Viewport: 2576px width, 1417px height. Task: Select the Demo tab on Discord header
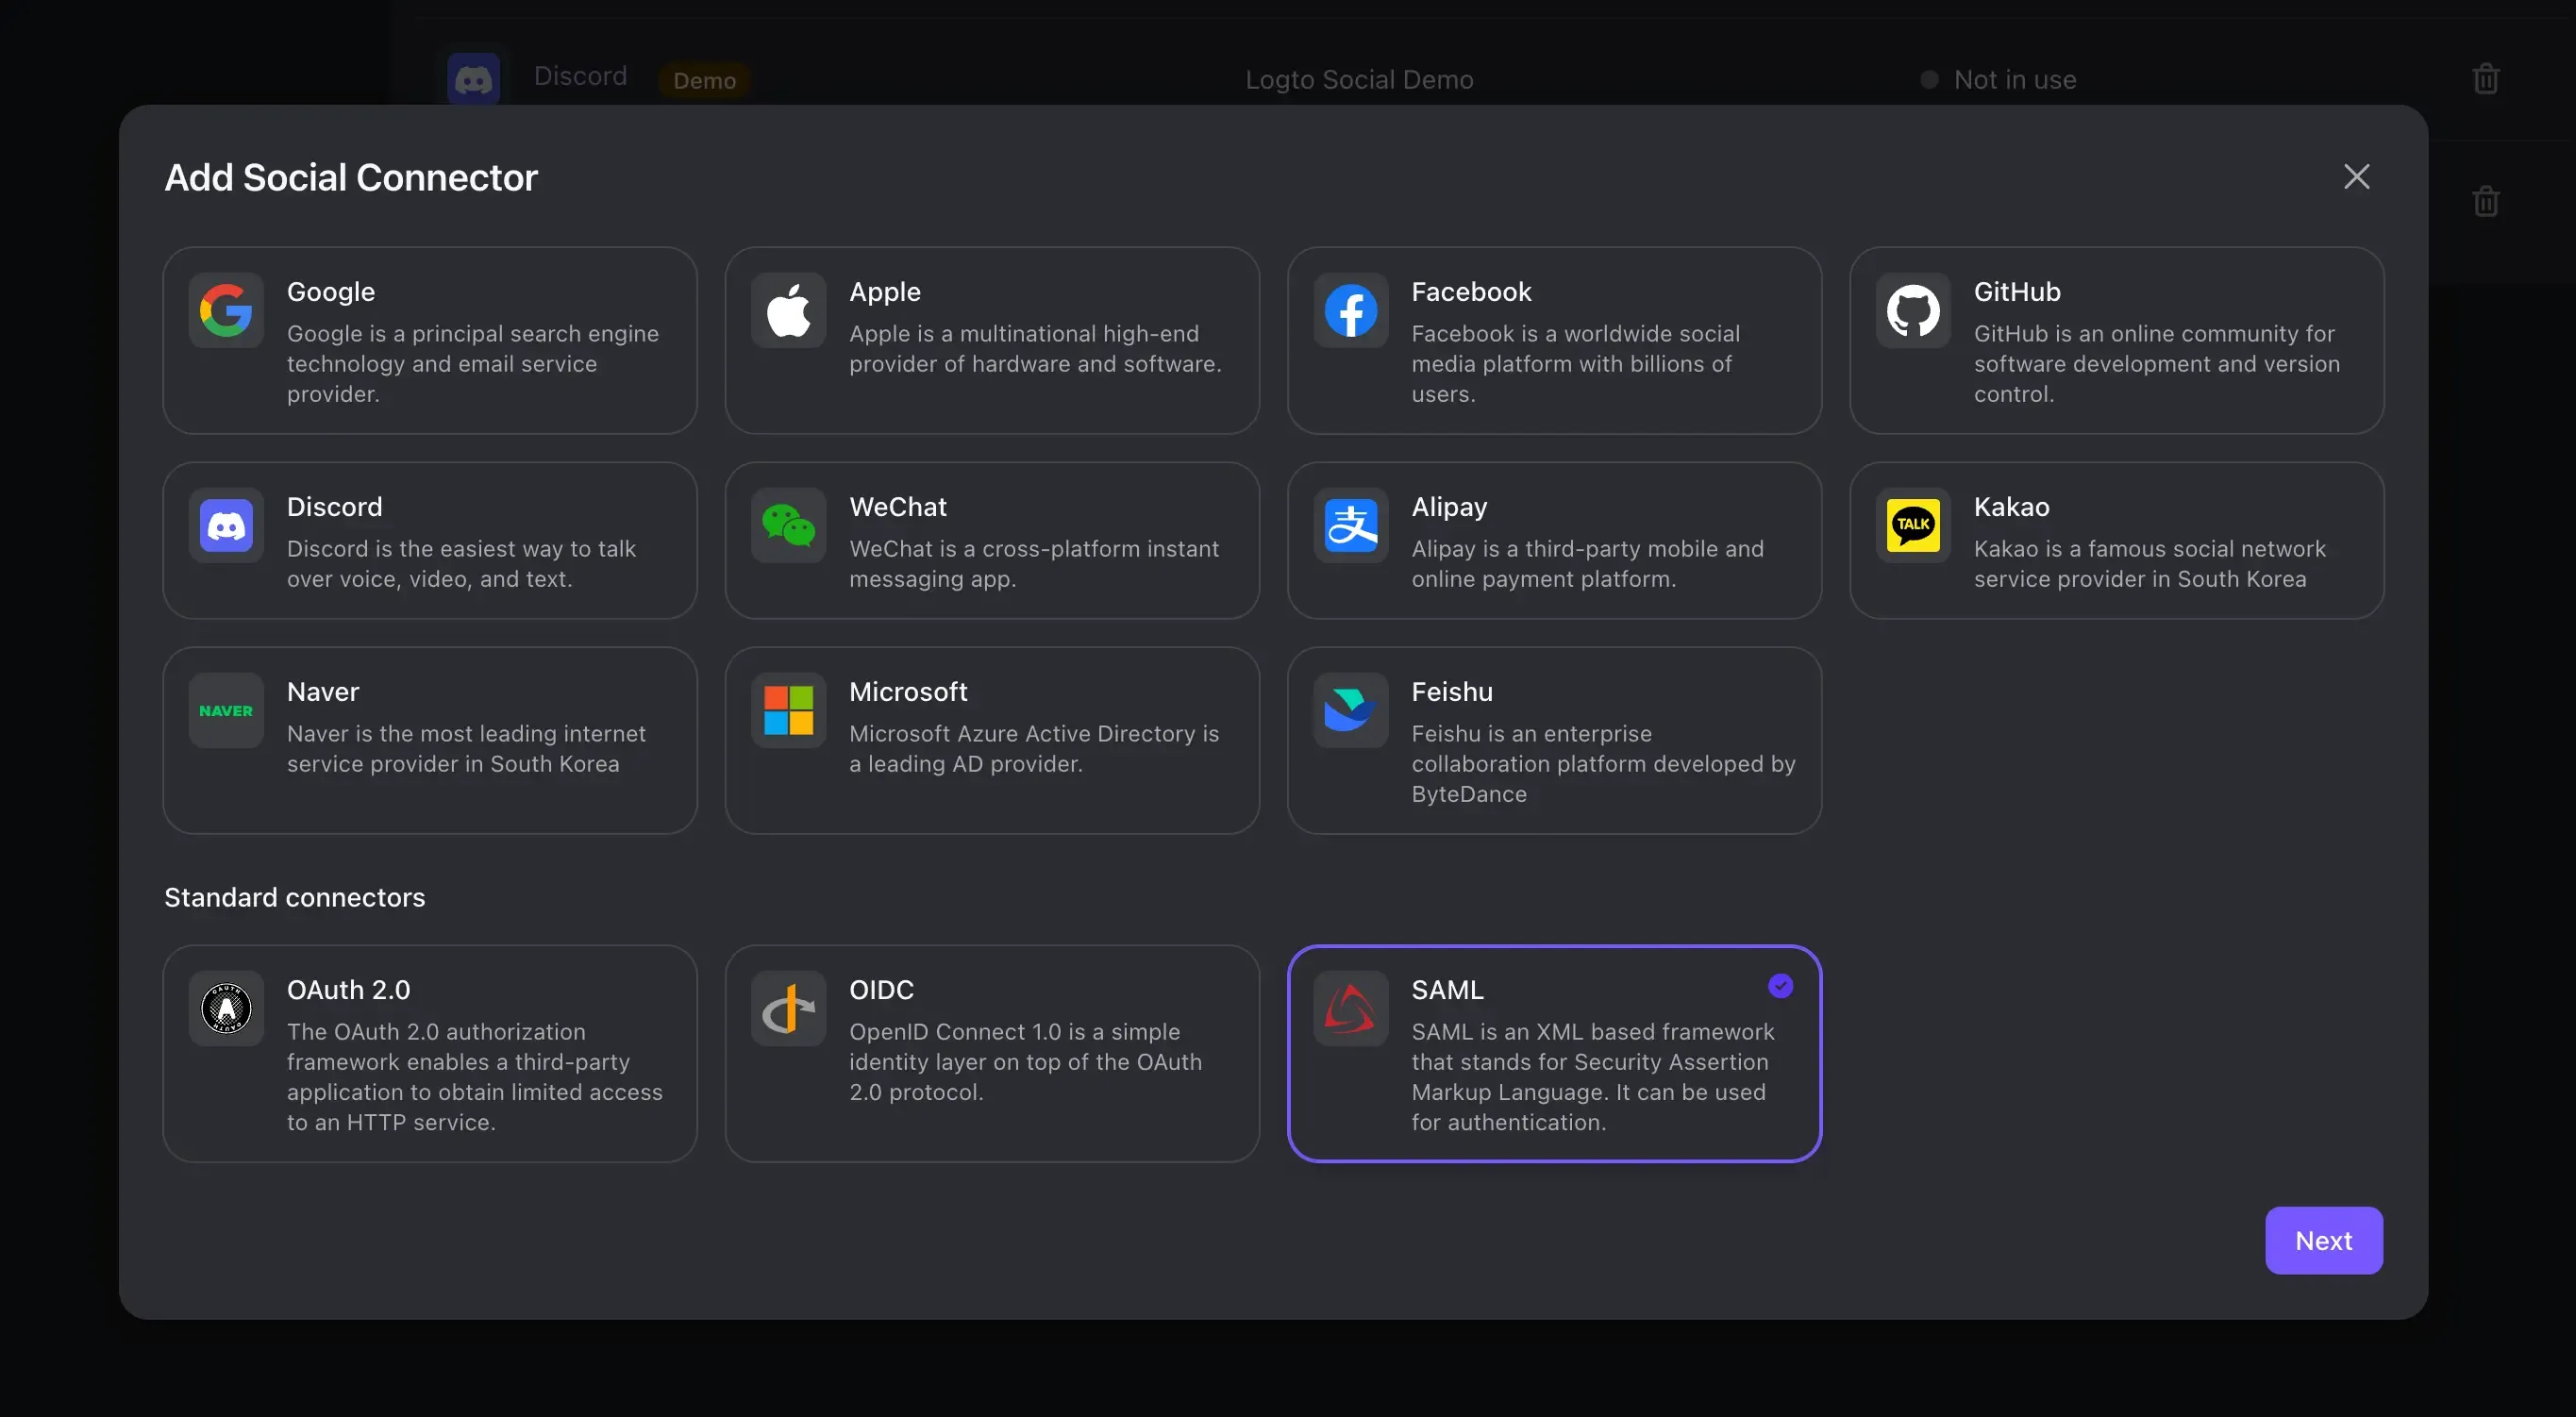(x=703, y=78)
